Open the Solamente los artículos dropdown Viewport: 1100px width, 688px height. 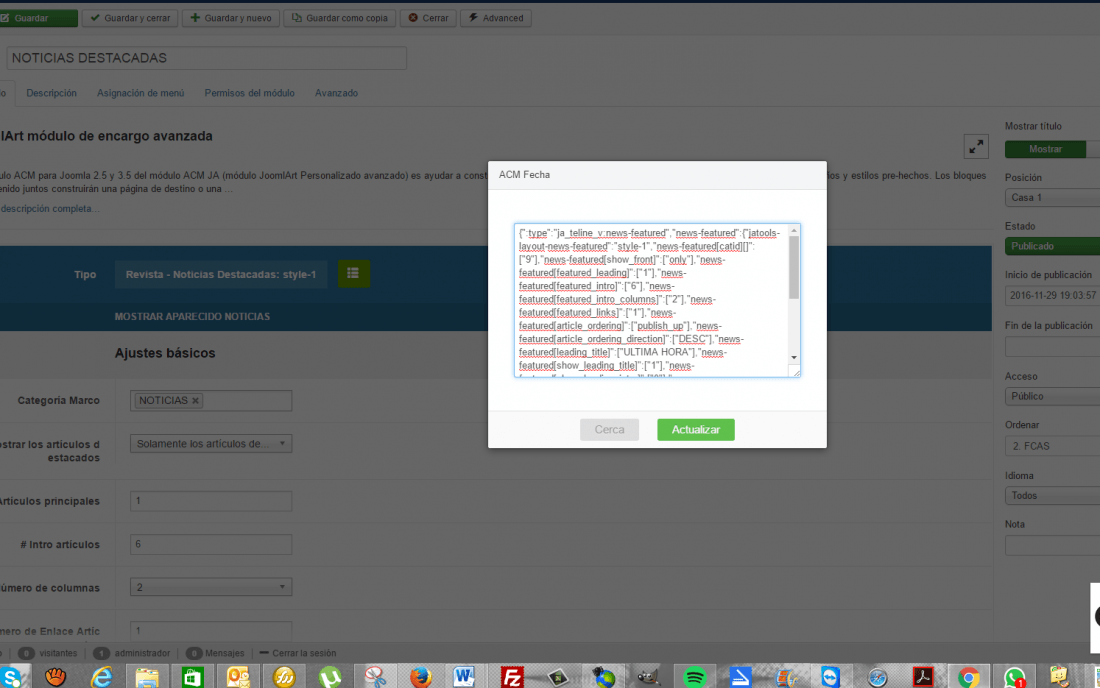pyautogui.click(x=211, y=443)
